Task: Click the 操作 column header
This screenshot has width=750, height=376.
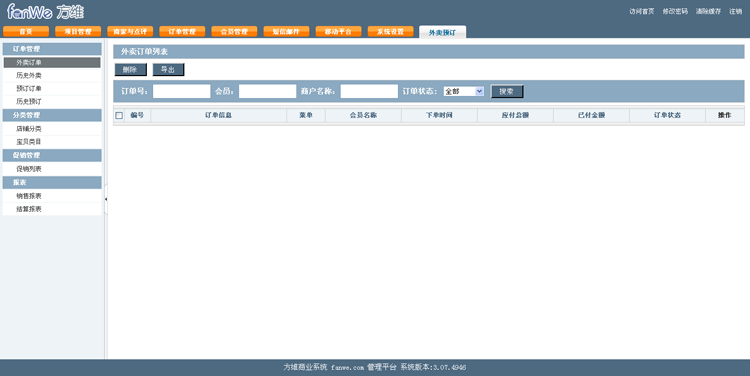Action: tap(725, 115)
